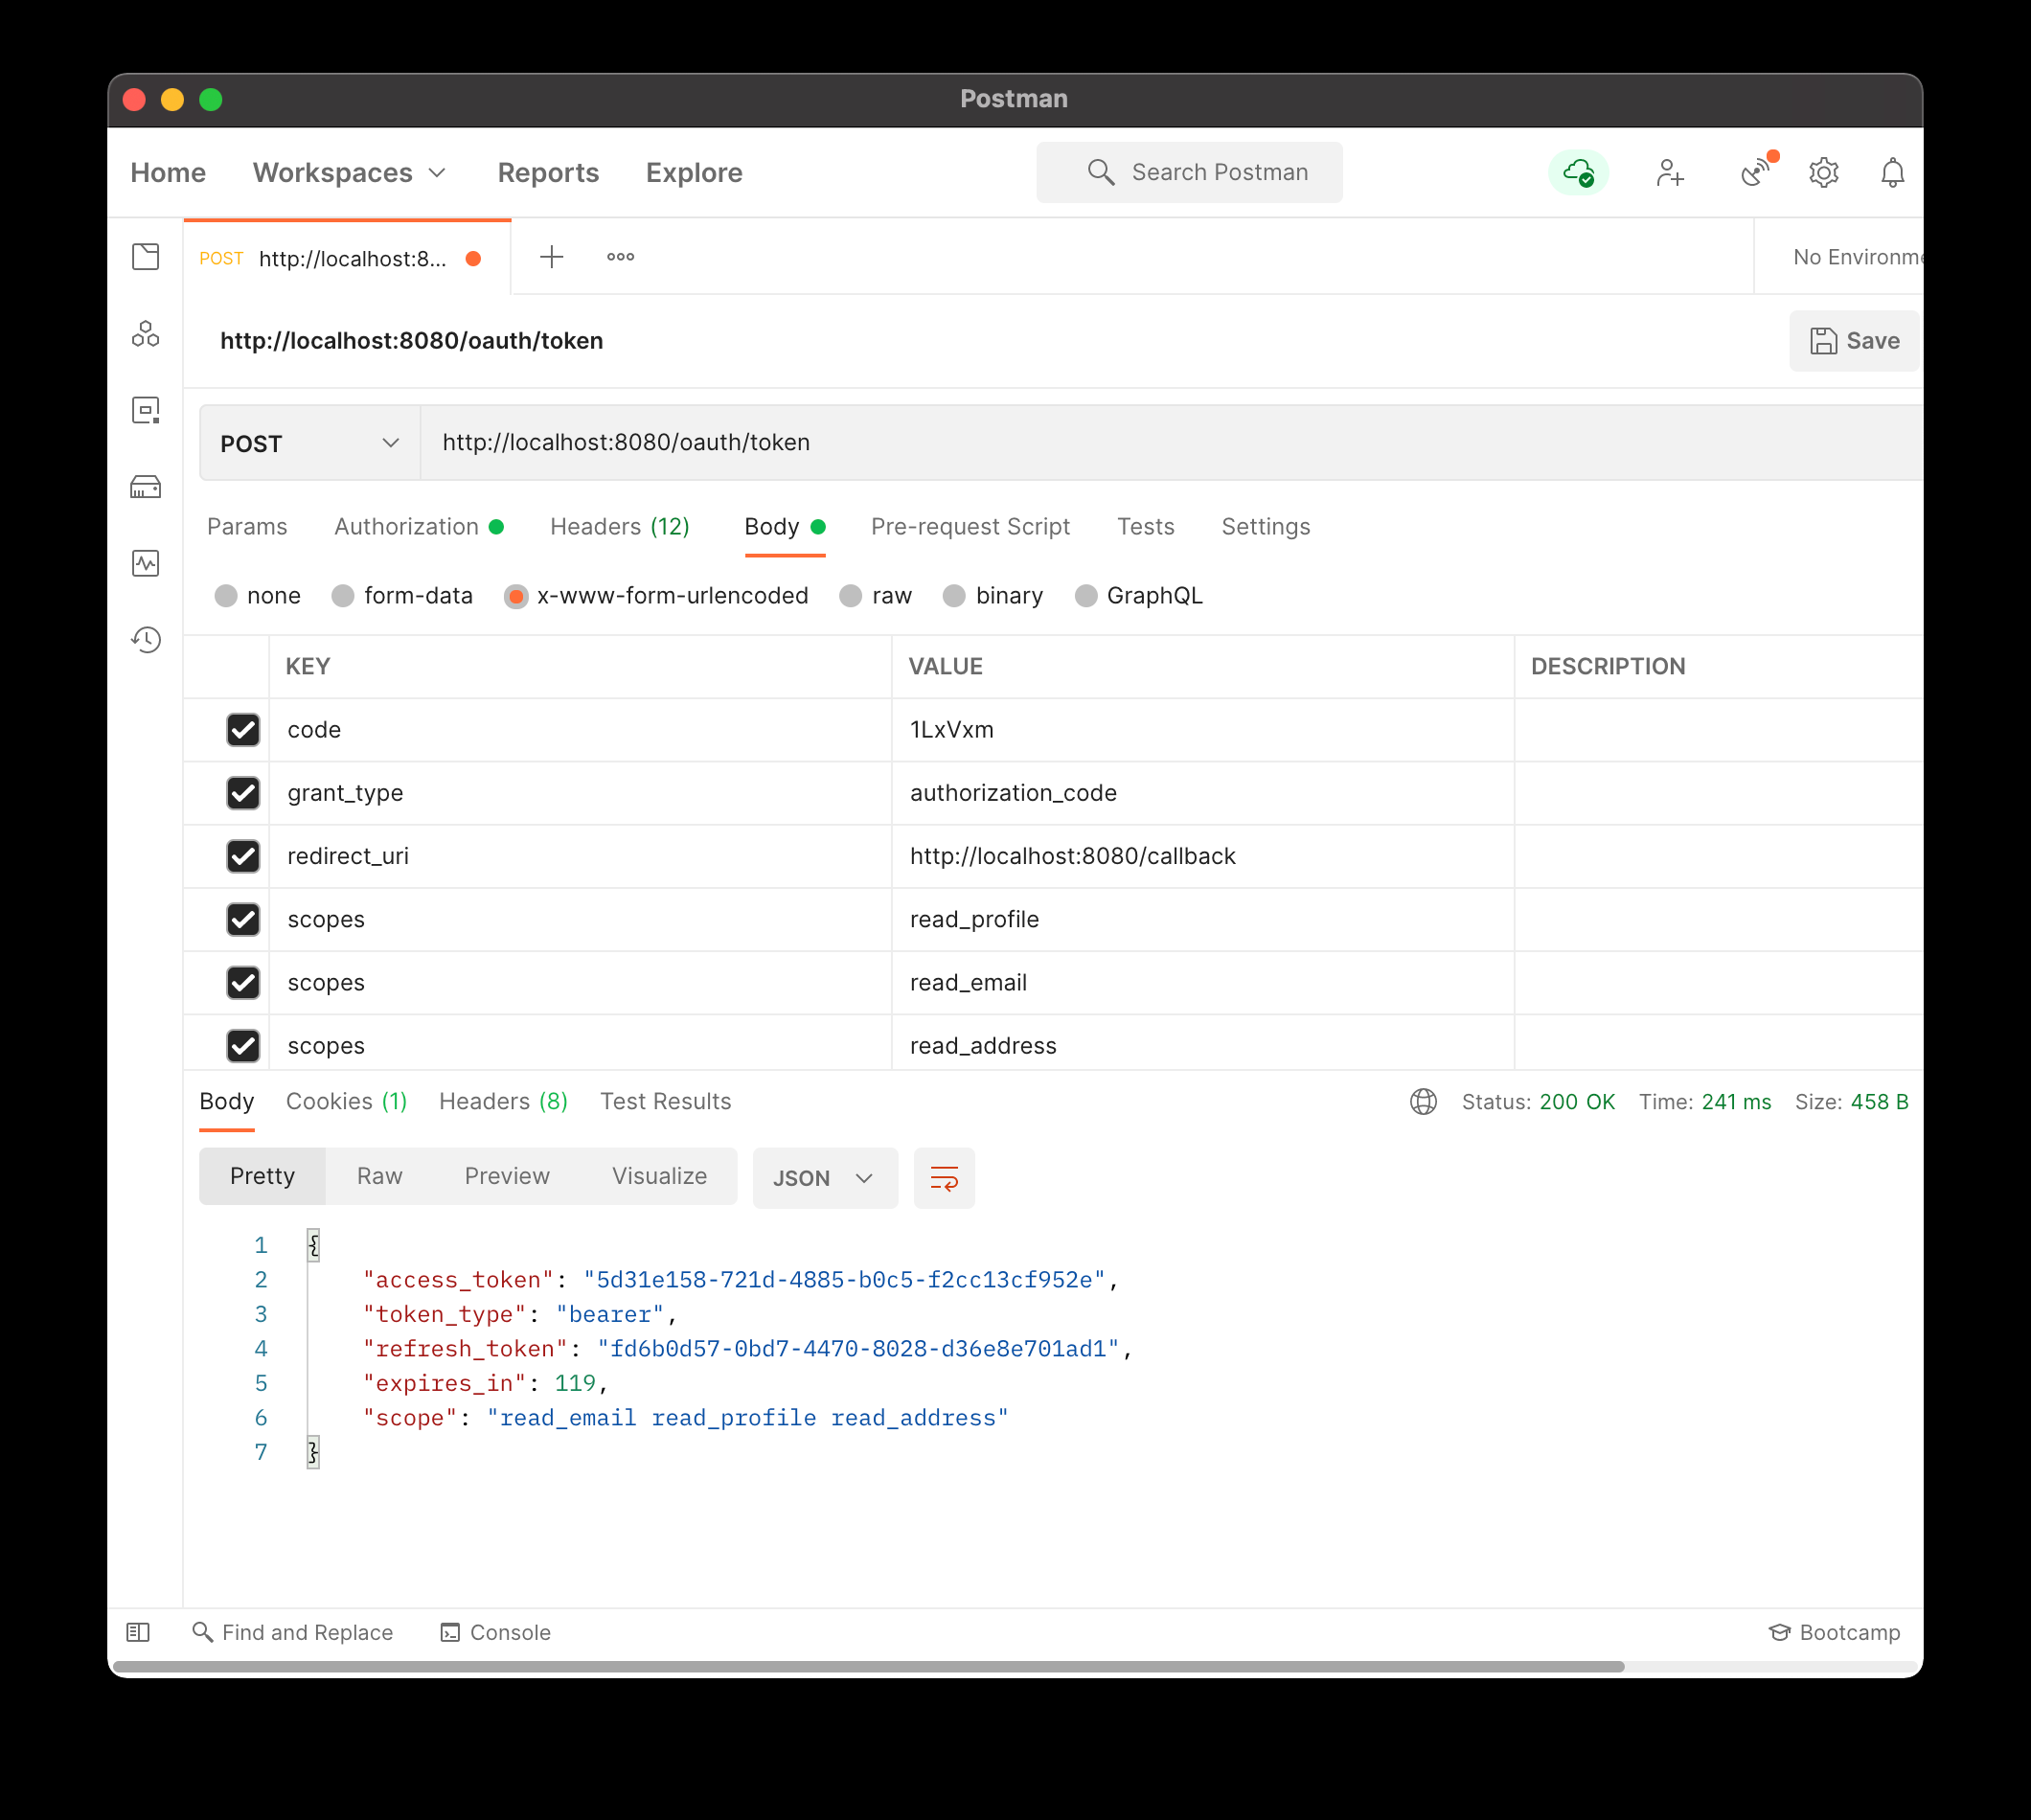Screen dimensions: 2031x1820
Task: Open the POST method dropdown
Action: click(x=310, y=443)
